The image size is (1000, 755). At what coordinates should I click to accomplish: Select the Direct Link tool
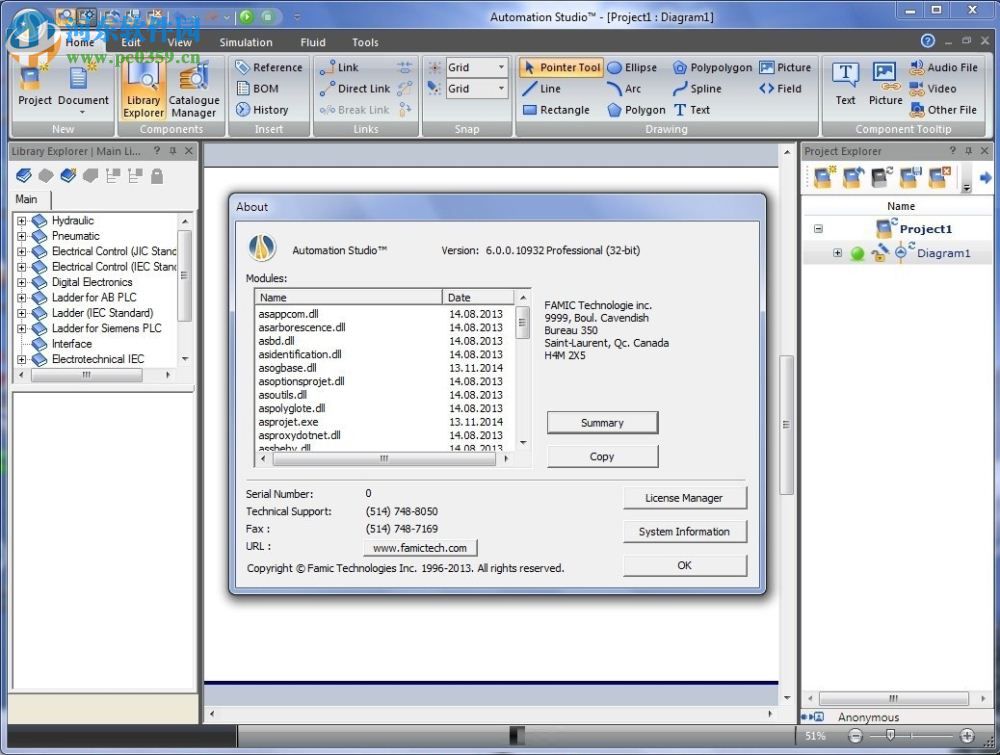pyautogui.click(x=355, y=89)
